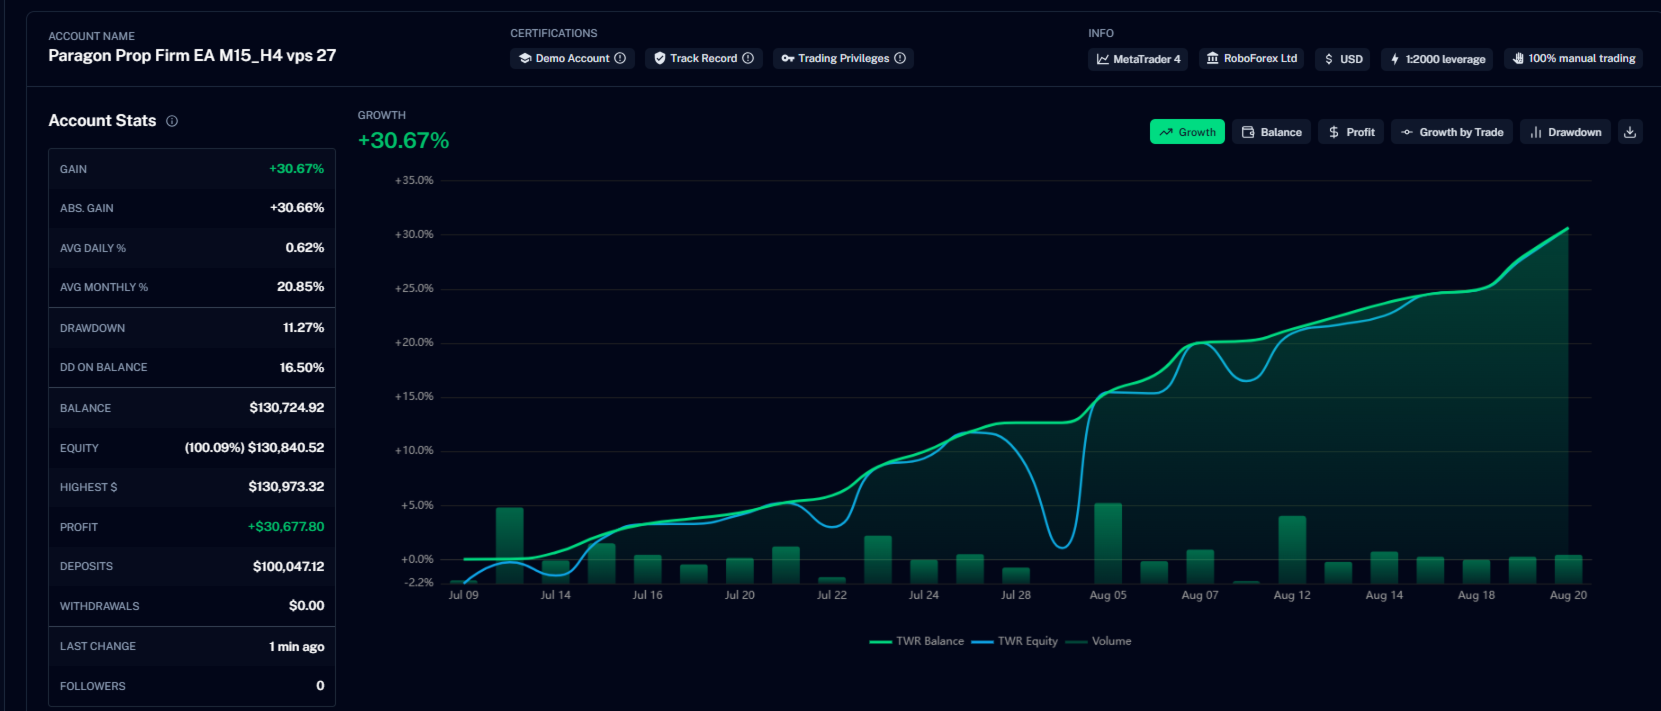Toggle TWR Equity series in legend
1661x711 pixels.
[x=1015, y=641]
